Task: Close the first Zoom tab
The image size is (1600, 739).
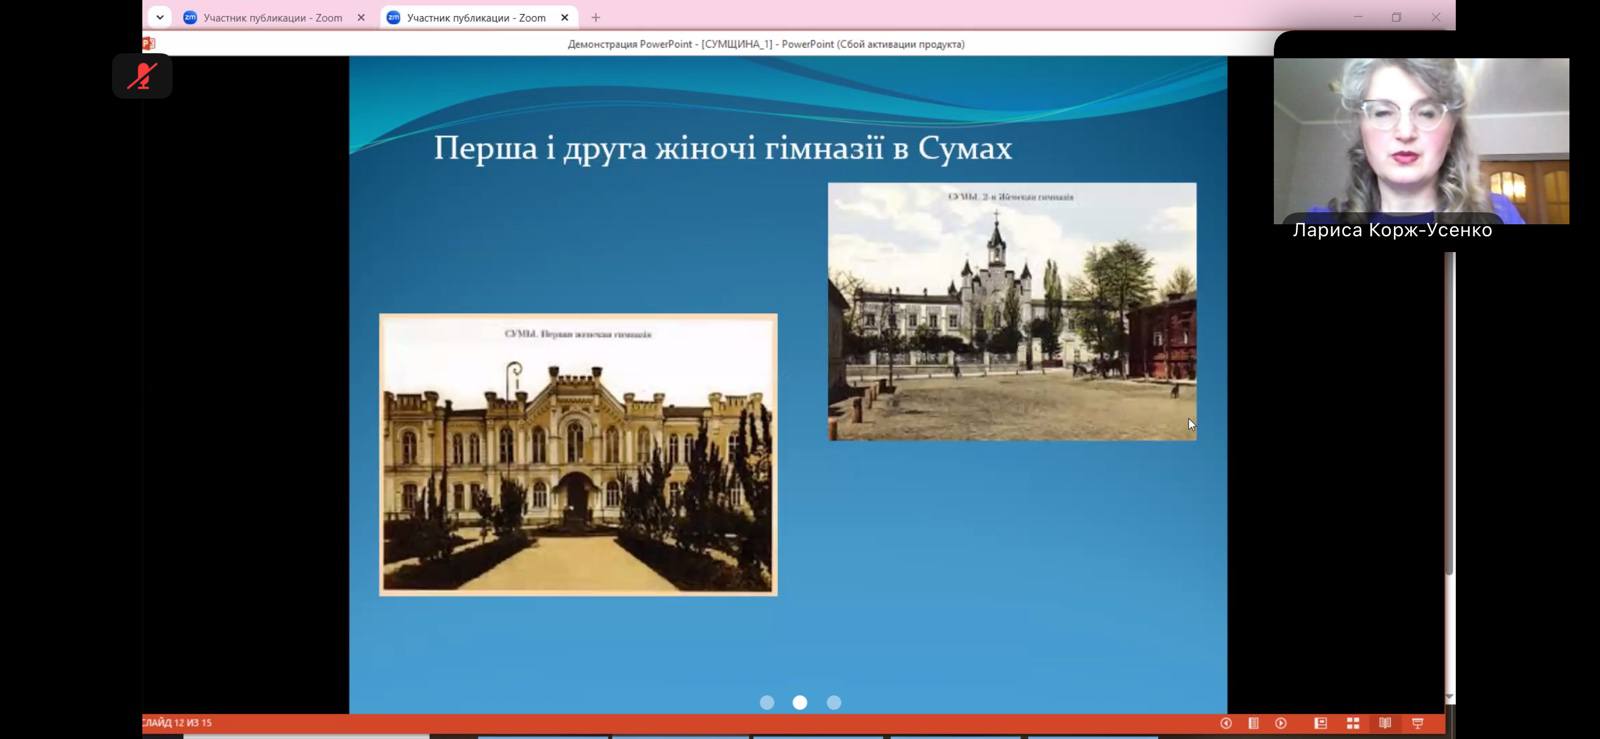Action: [x=361, y=17]
